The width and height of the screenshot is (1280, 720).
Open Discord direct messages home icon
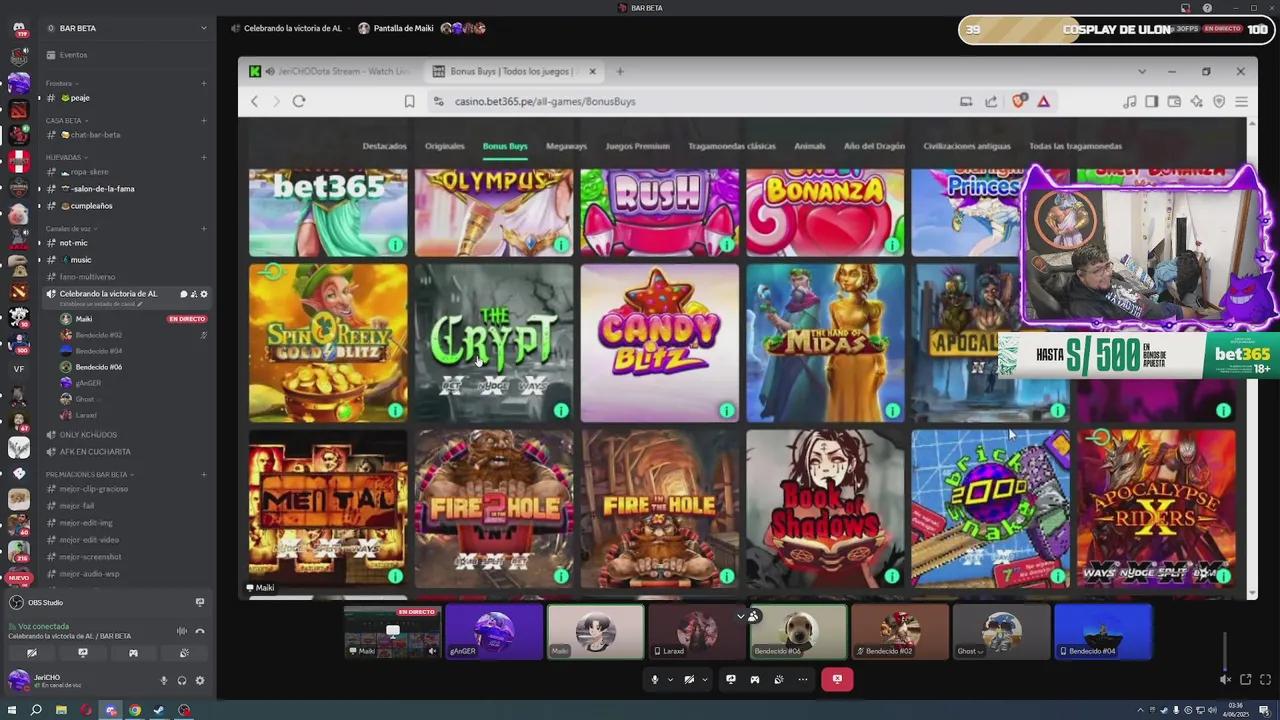coord(18,29)
